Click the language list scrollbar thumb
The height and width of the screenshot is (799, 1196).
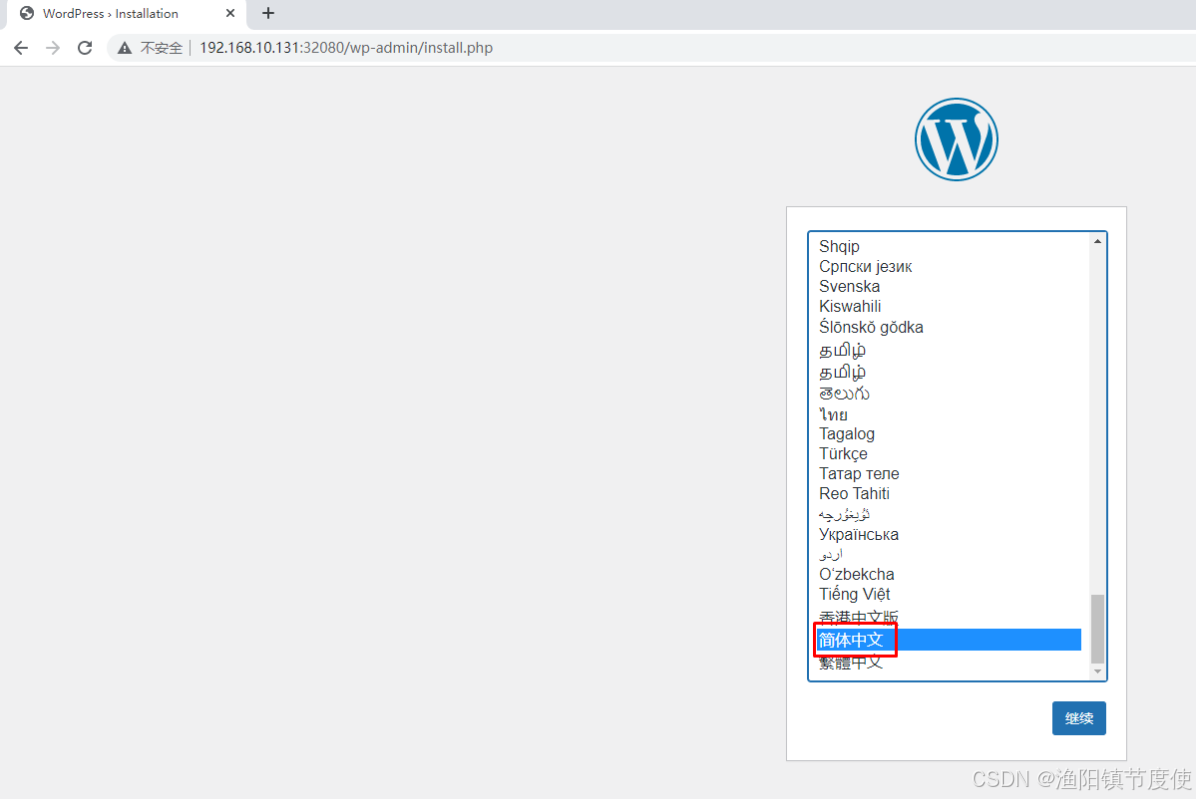tap(1097, 629)
